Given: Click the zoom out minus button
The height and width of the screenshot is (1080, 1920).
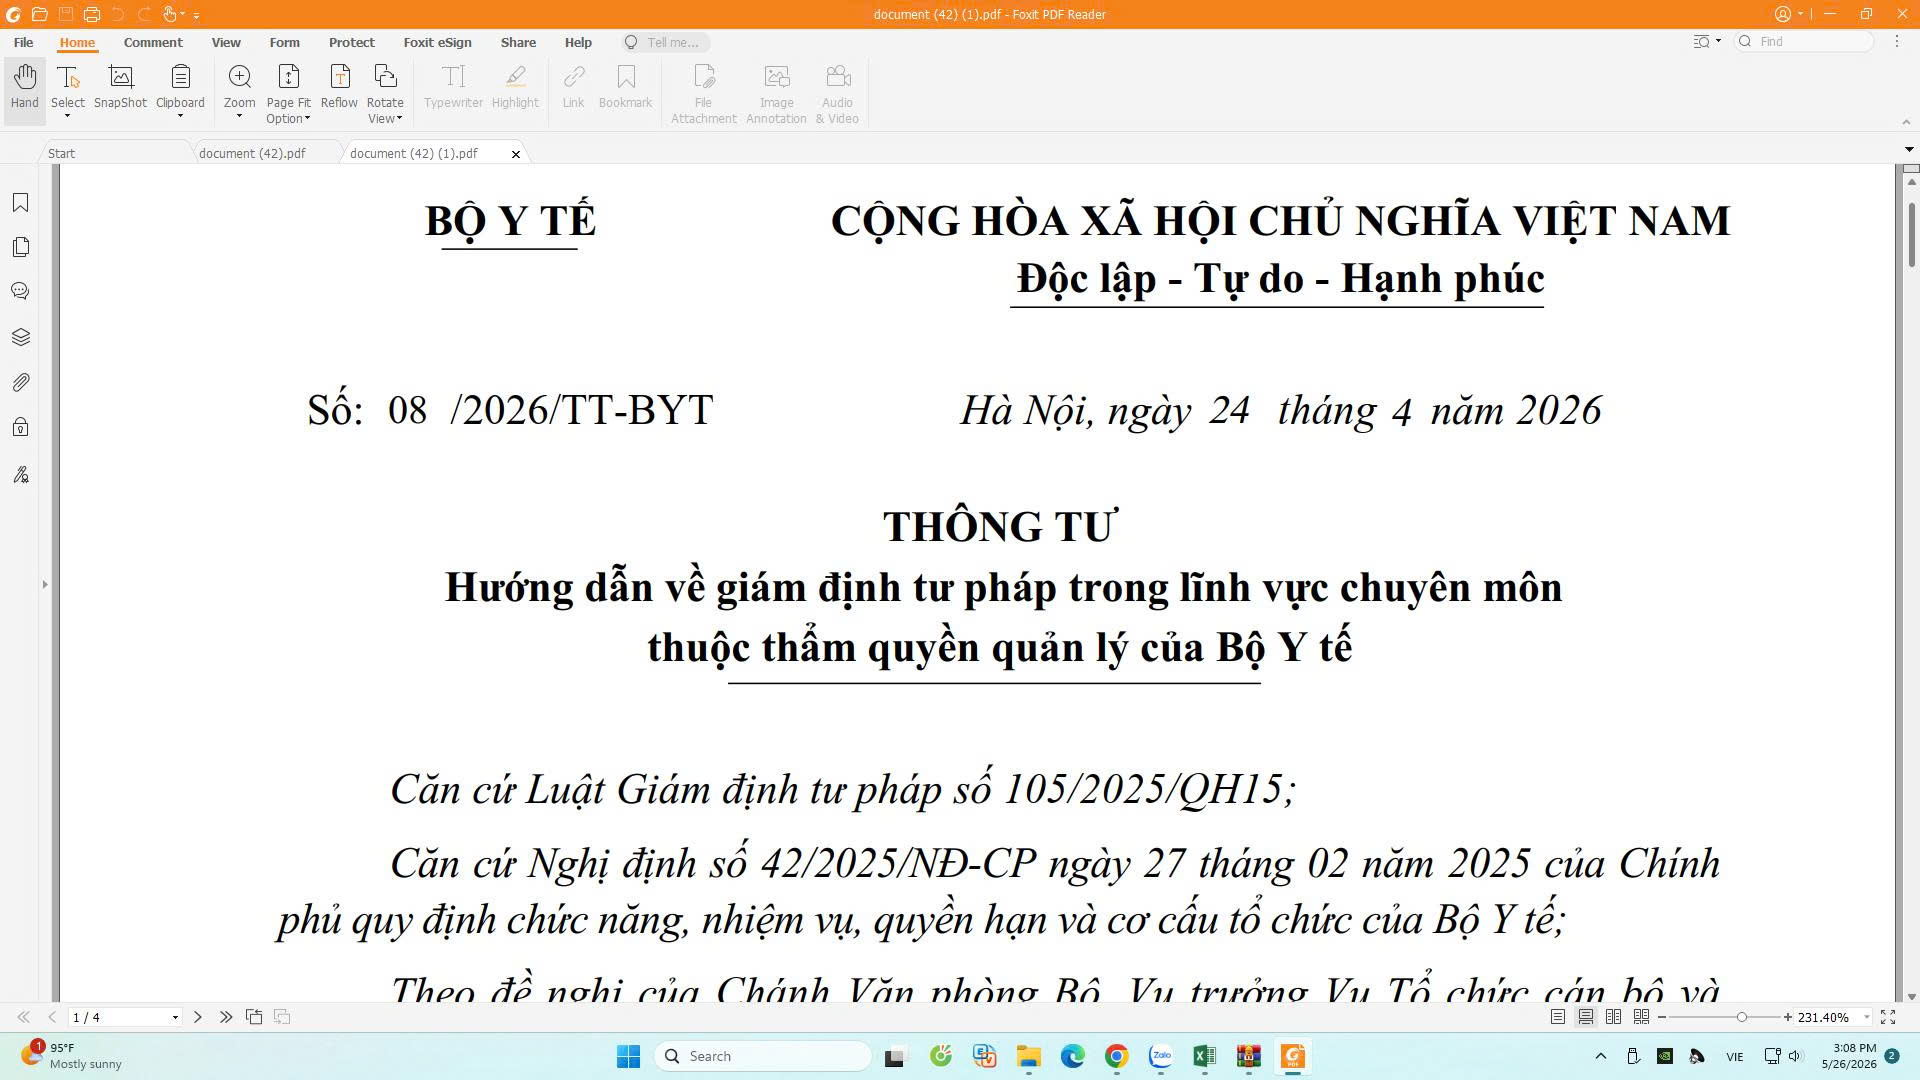Looking at the screenshot, I should 1662,1017.
